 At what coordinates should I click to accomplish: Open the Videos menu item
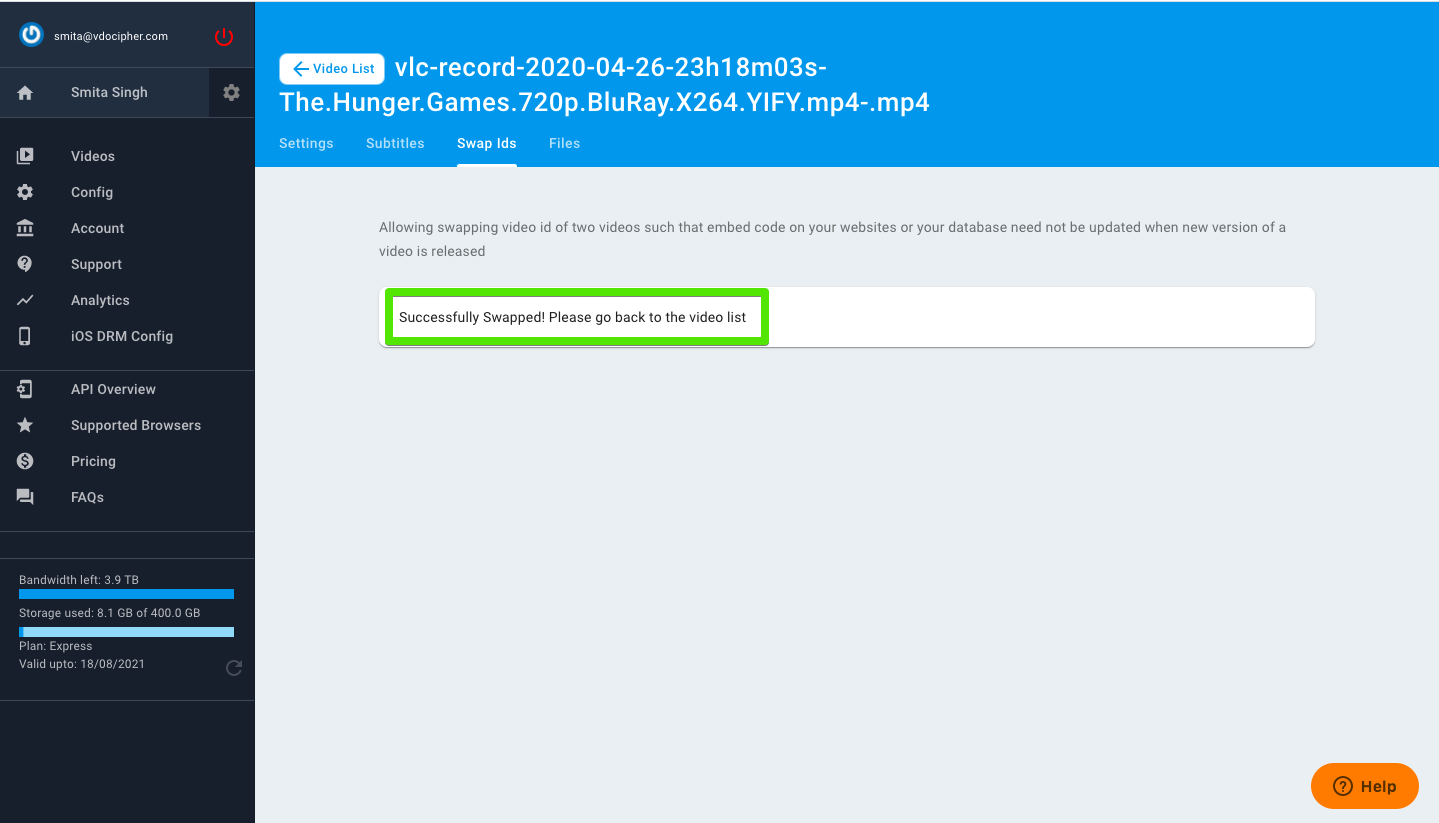93,156
